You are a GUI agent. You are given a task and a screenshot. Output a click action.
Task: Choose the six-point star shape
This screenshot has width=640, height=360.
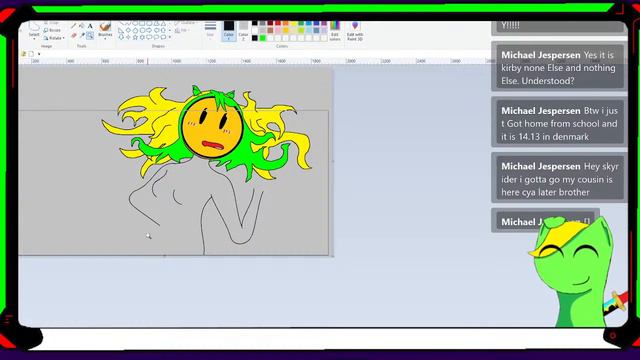pos(142,37)
